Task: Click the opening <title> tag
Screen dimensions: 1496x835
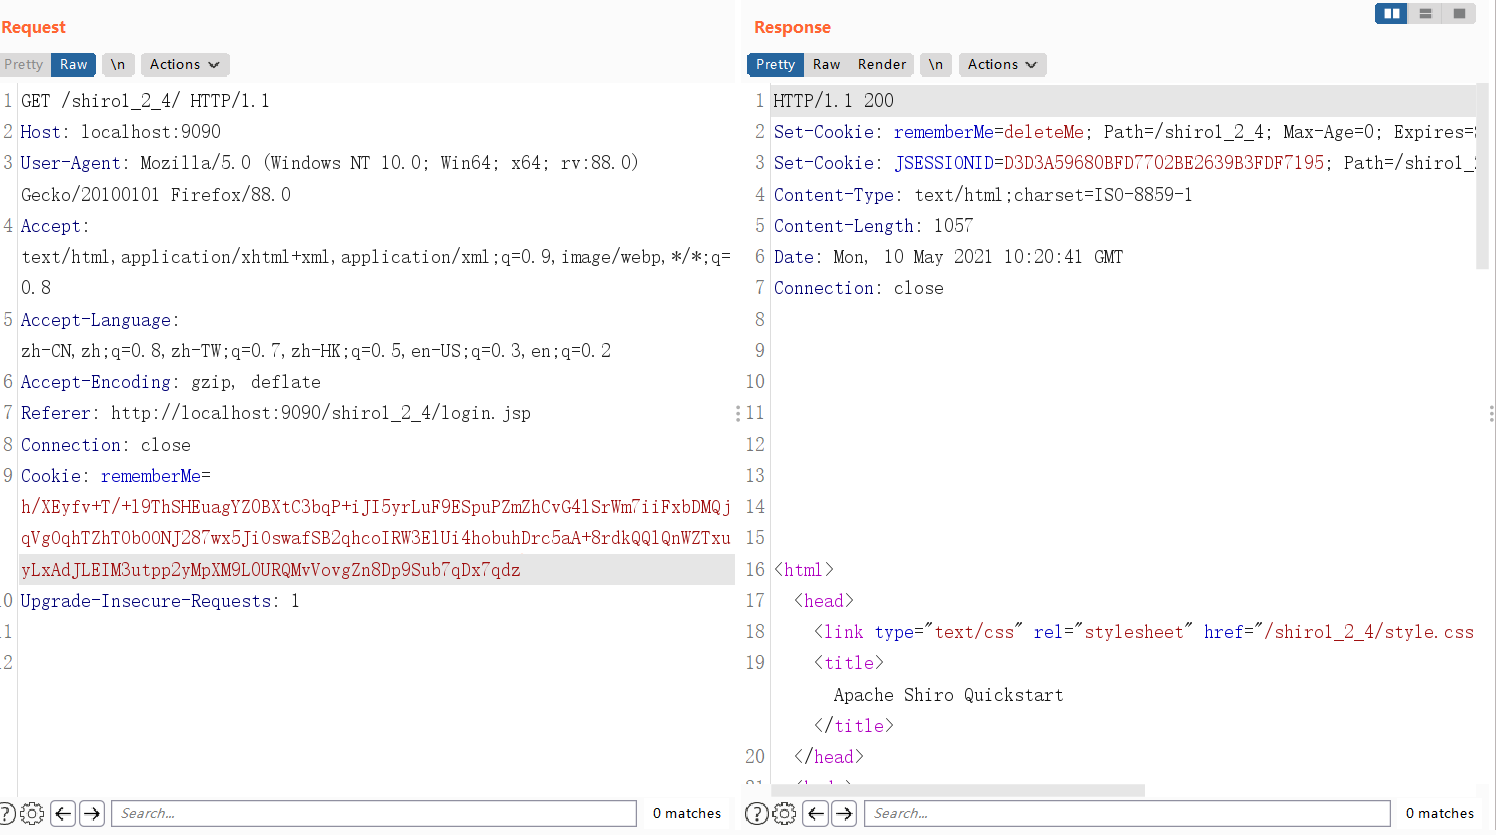Action: click(849, 663)
